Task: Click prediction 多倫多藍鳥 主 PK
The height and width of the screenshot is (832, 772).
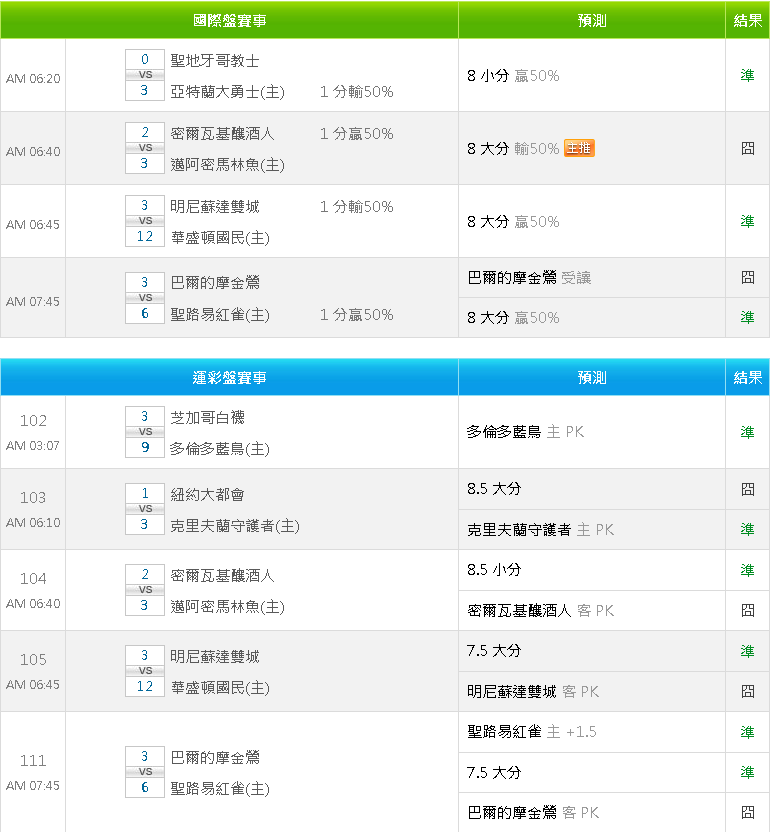Action: pyautogui.click(x=525, y=432)
